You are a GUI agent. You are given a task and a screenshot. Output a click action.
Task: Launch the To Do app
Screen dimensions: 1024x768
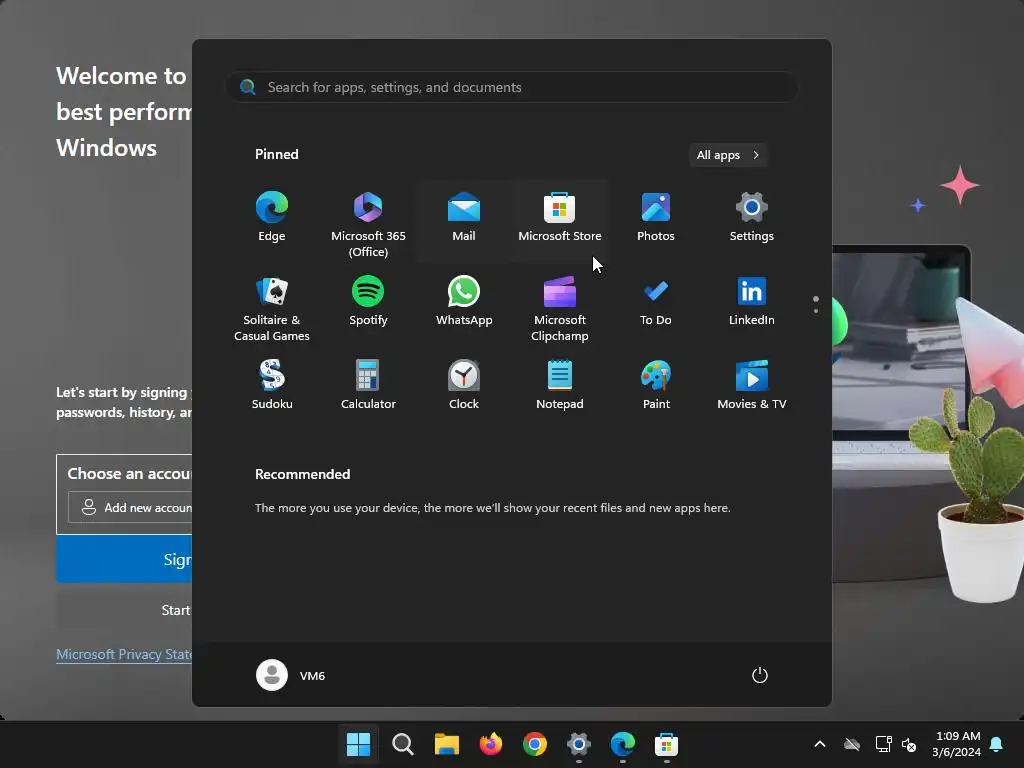coord(656,302)
